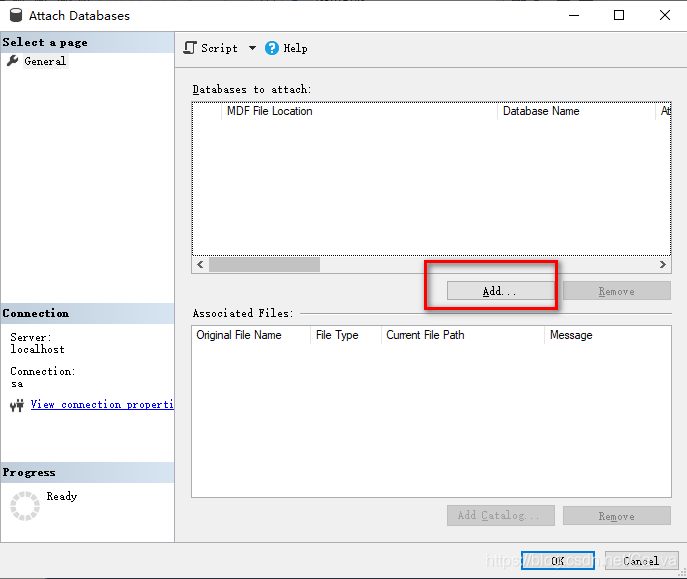This screenshot has height=579, width=687.
Task: Close the Attach Databases dialog
Action: (x=665, y=15)
